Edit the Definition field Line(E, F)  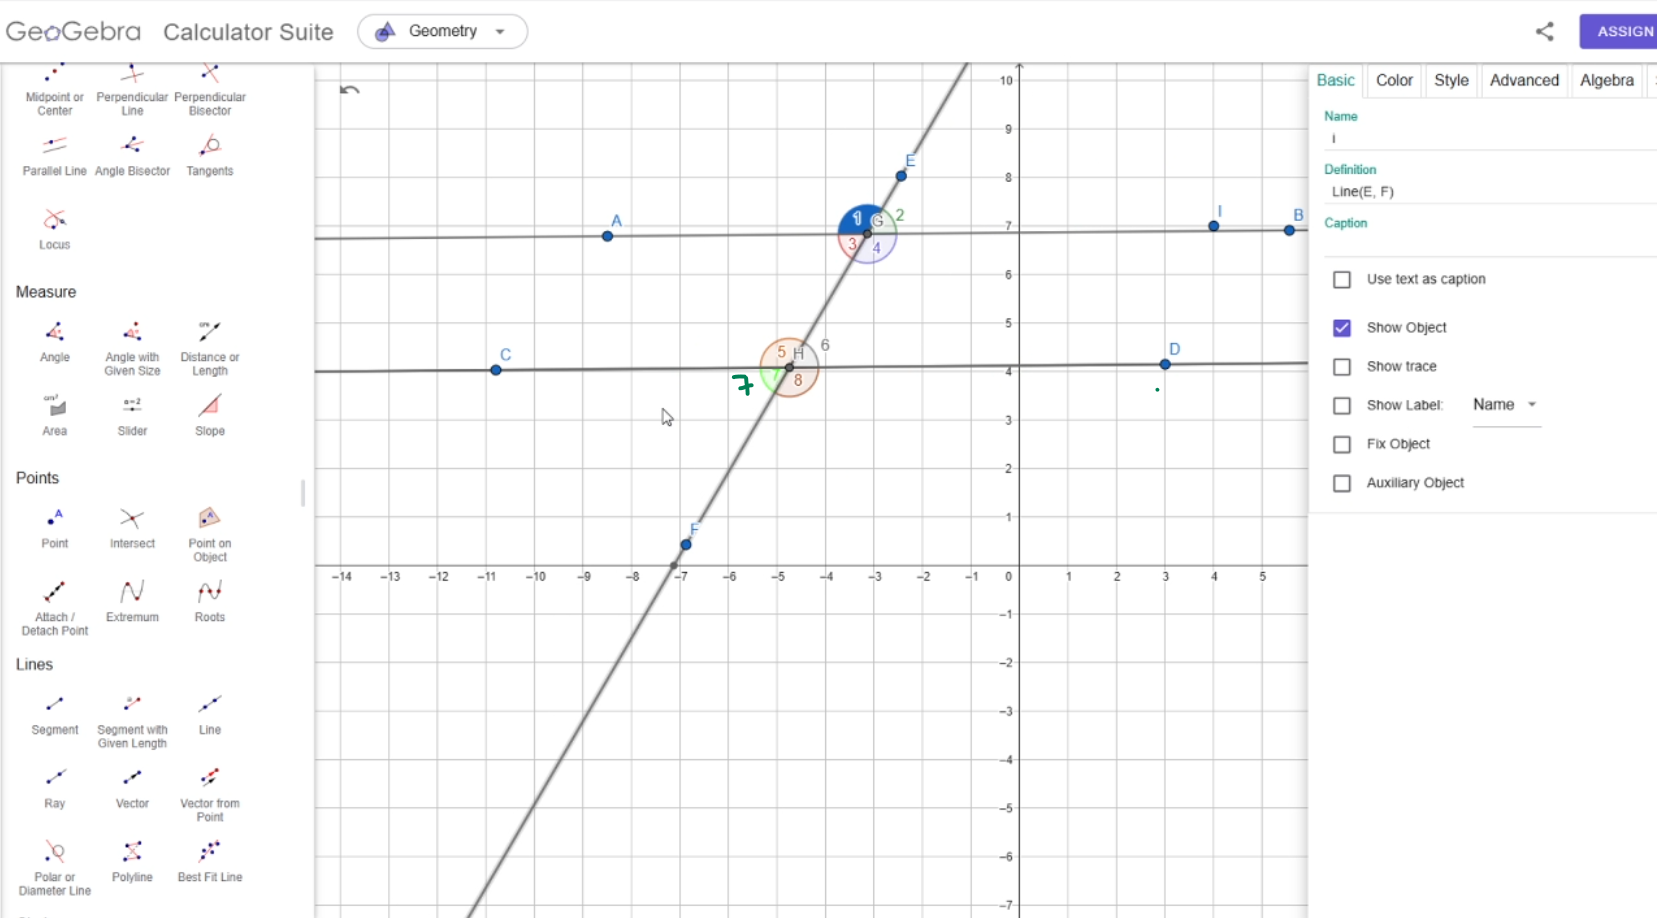pyautogui.click(x=1490, y=192)
